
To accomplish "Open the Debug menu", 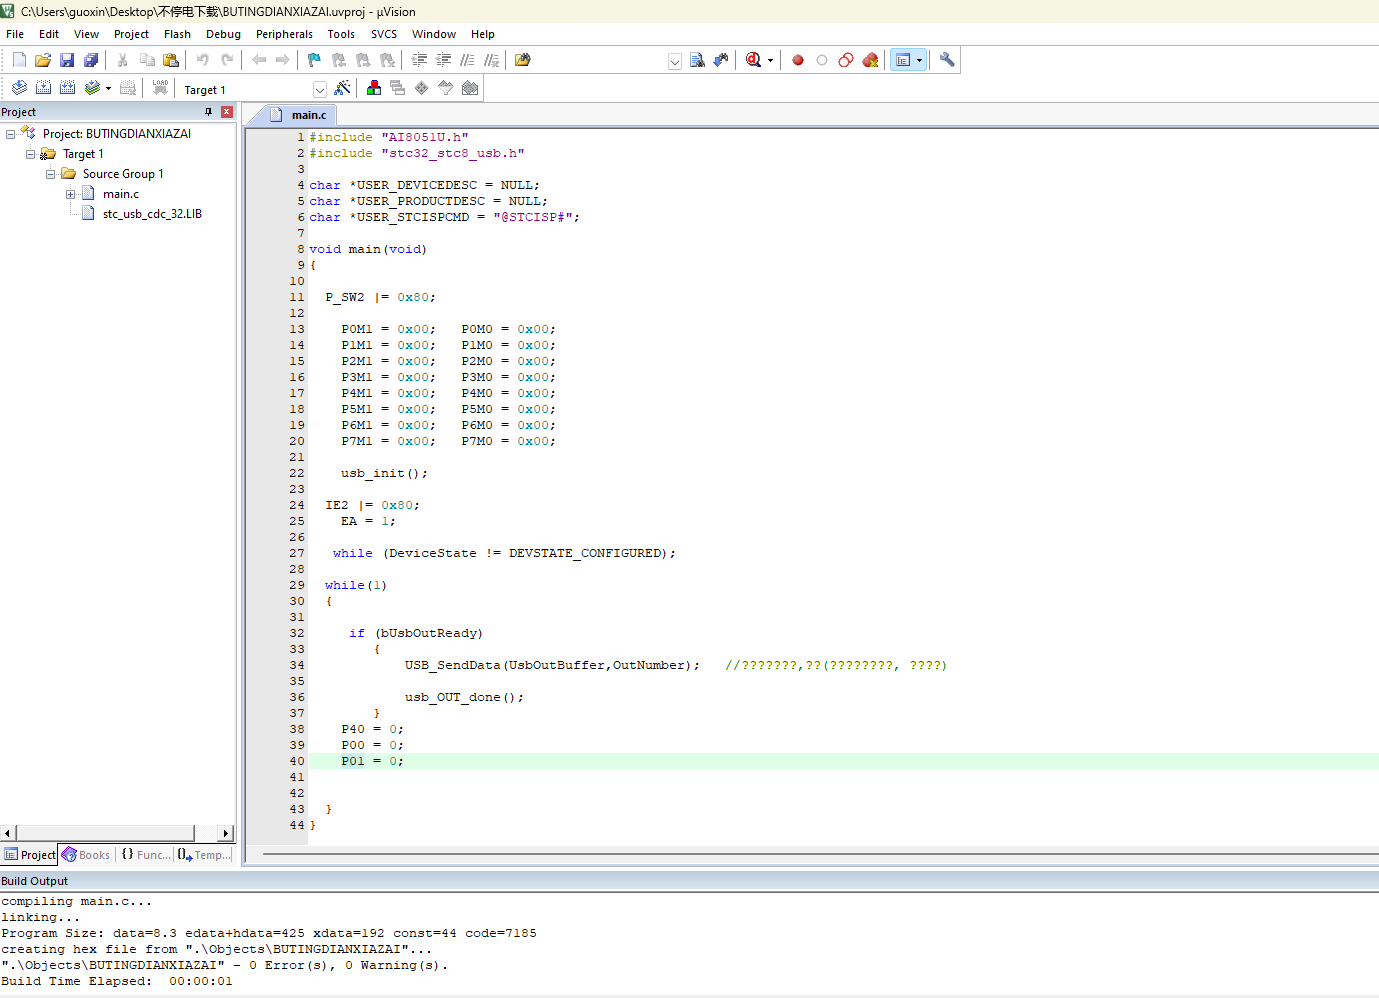I will pyautogui.click(x=223, y=34).
